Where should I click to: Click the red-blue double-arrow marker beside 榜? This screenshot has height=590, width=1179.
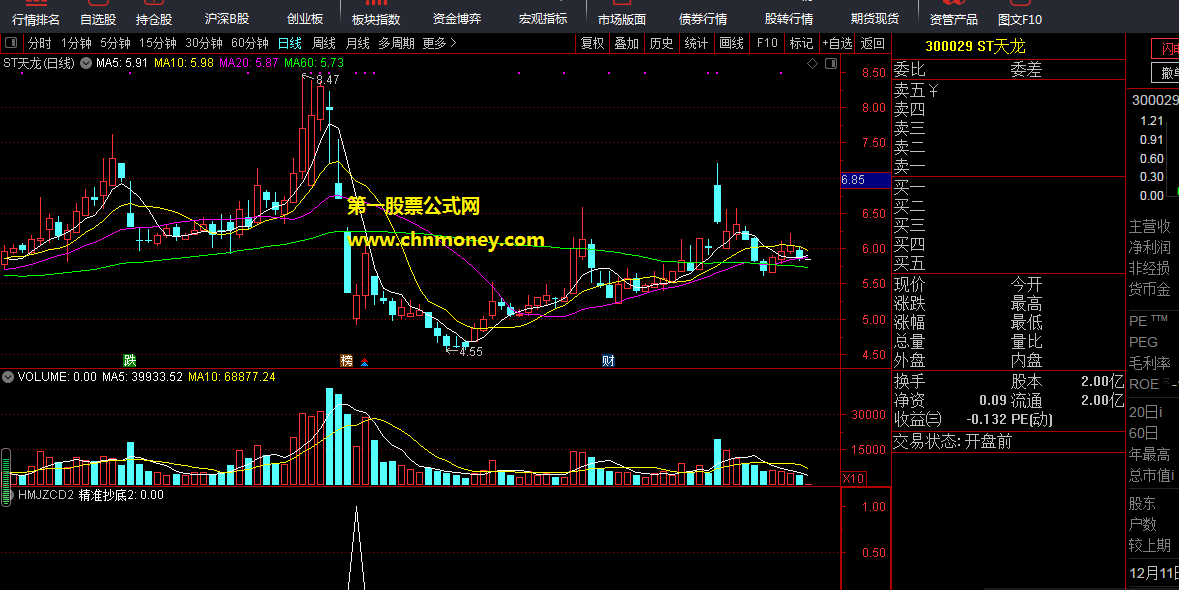click(x=365, y=362)
